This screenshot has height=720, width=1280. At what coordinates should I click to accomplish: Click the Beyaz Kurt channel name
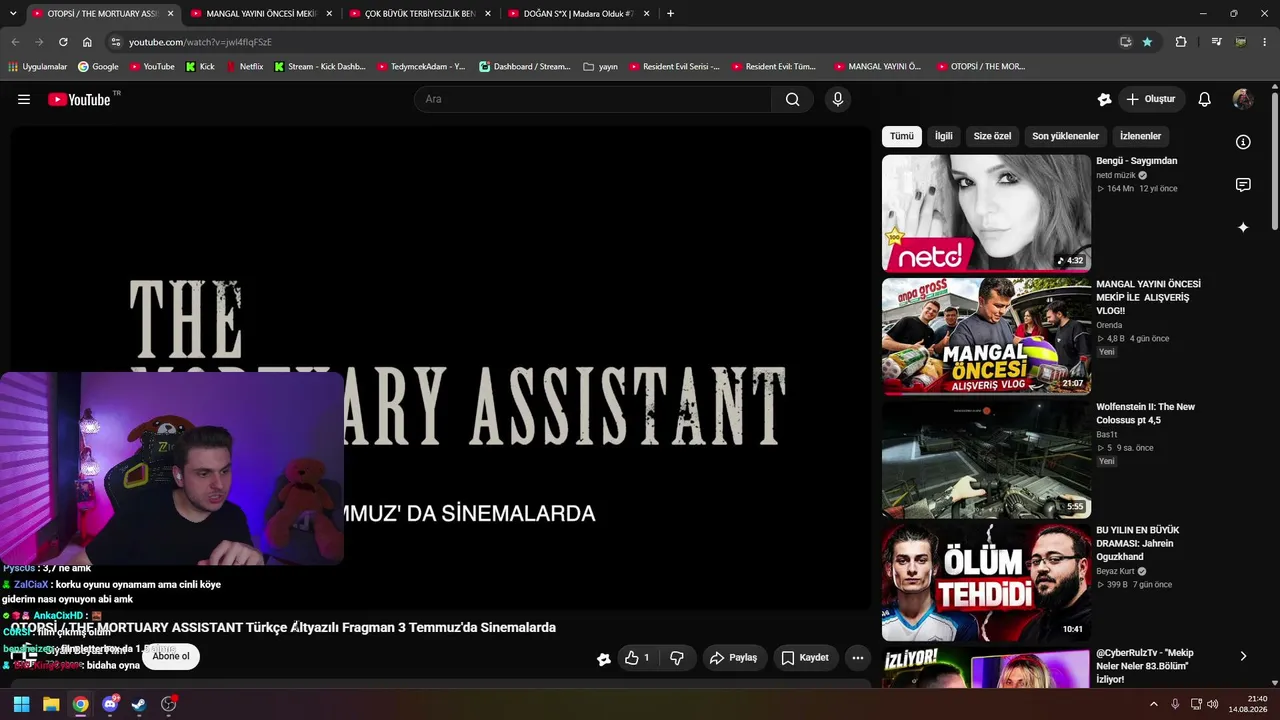[x=1116, y=571]
